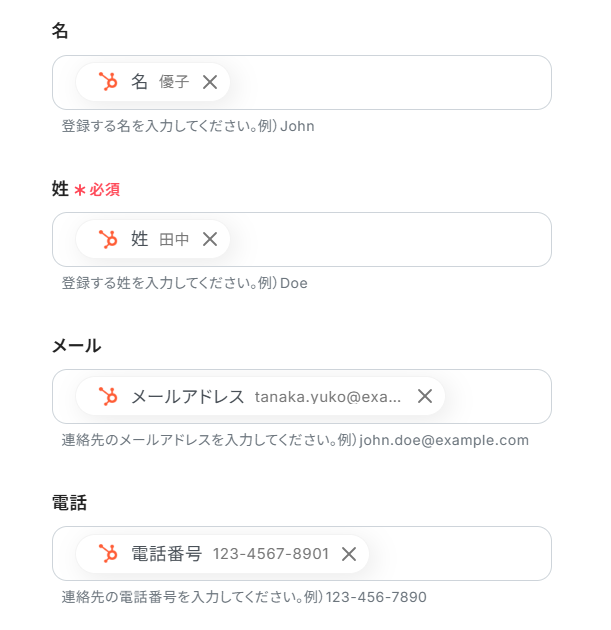Remove the 電話番号 chip
The height and width of the screenshot is (630, 611).
click(x=349, y=553)
